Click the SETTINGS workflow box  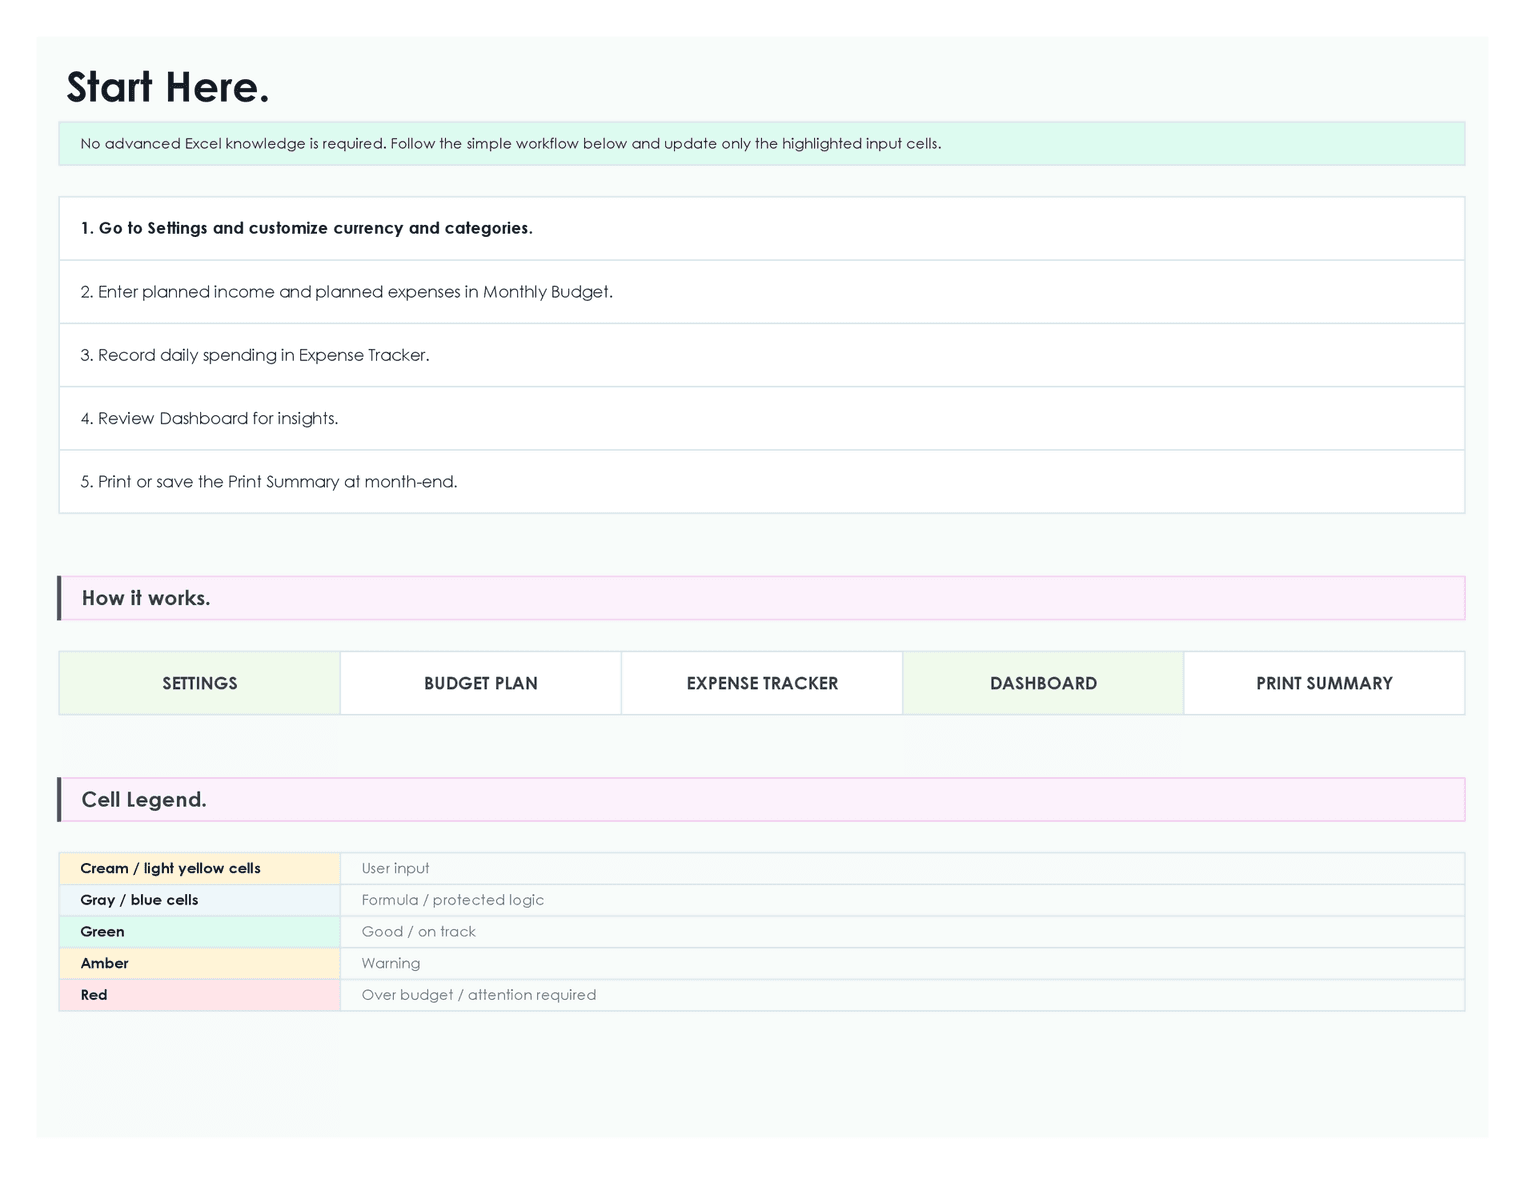(200, 683)
